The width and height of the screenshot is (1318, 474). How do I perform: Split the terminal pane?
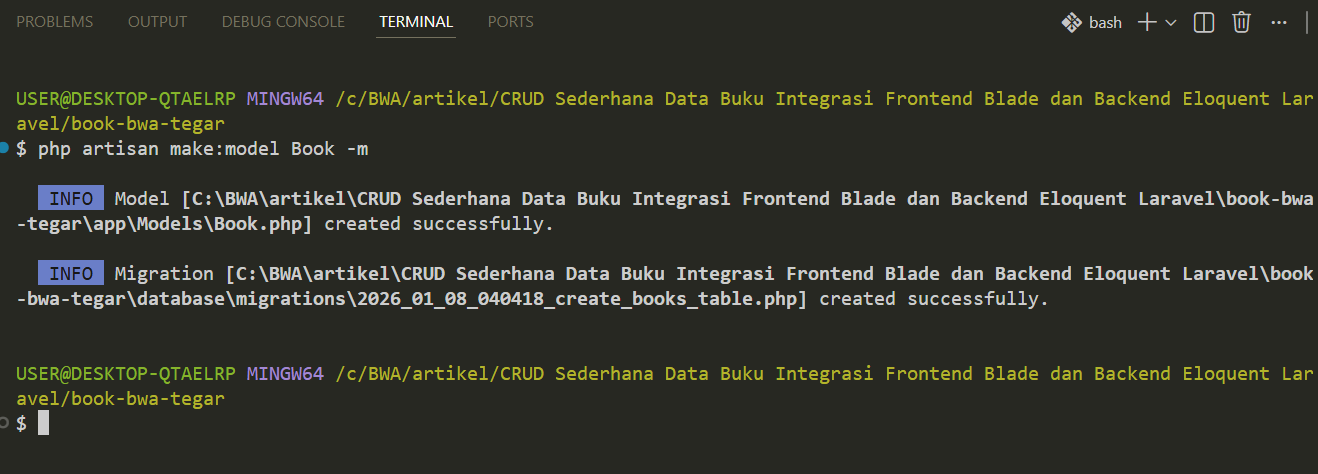1204,22
